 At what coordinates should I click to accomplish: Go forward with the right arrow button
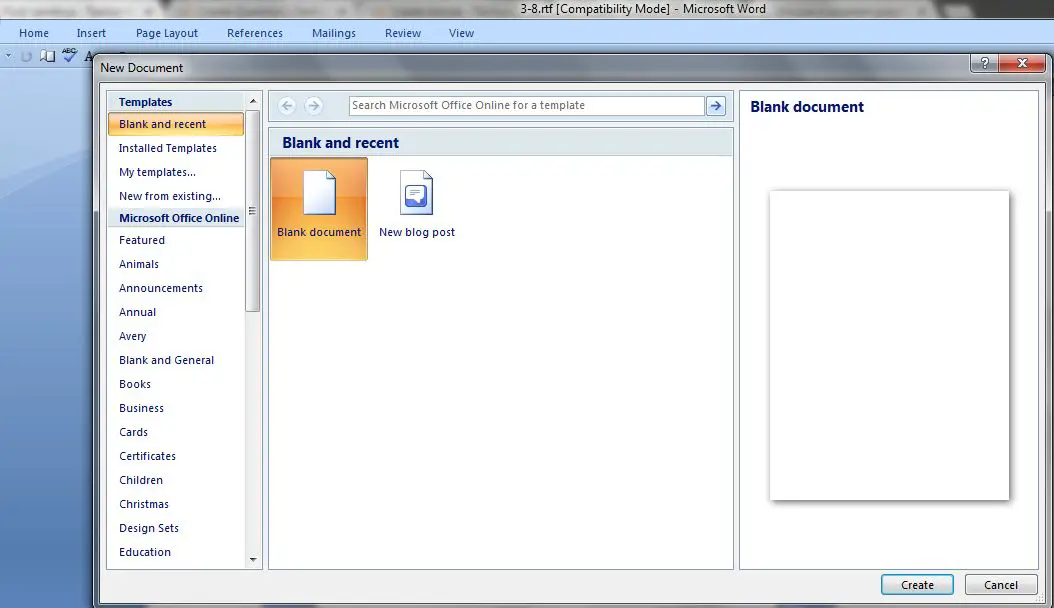tap(313, 105)
